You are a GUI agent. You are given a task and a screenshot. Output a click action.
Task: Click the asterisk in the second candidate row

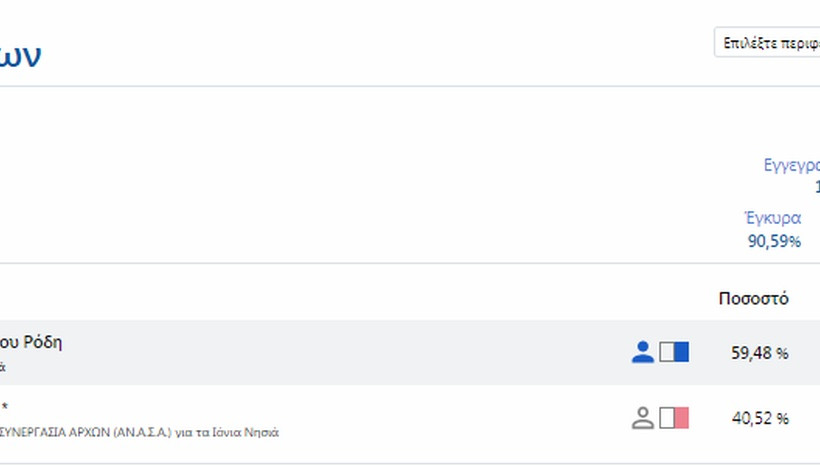tap(5, 407)
